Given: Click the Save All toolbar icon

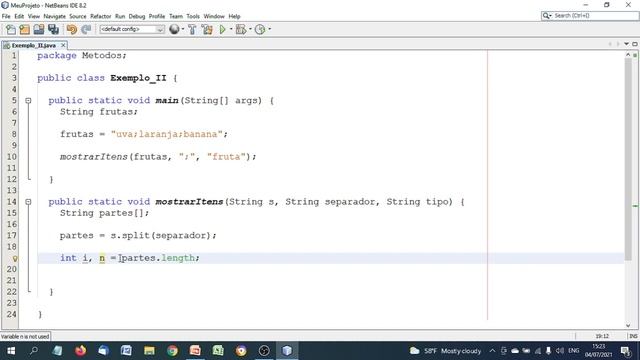Looking at the screenshot, I should 53,29.
